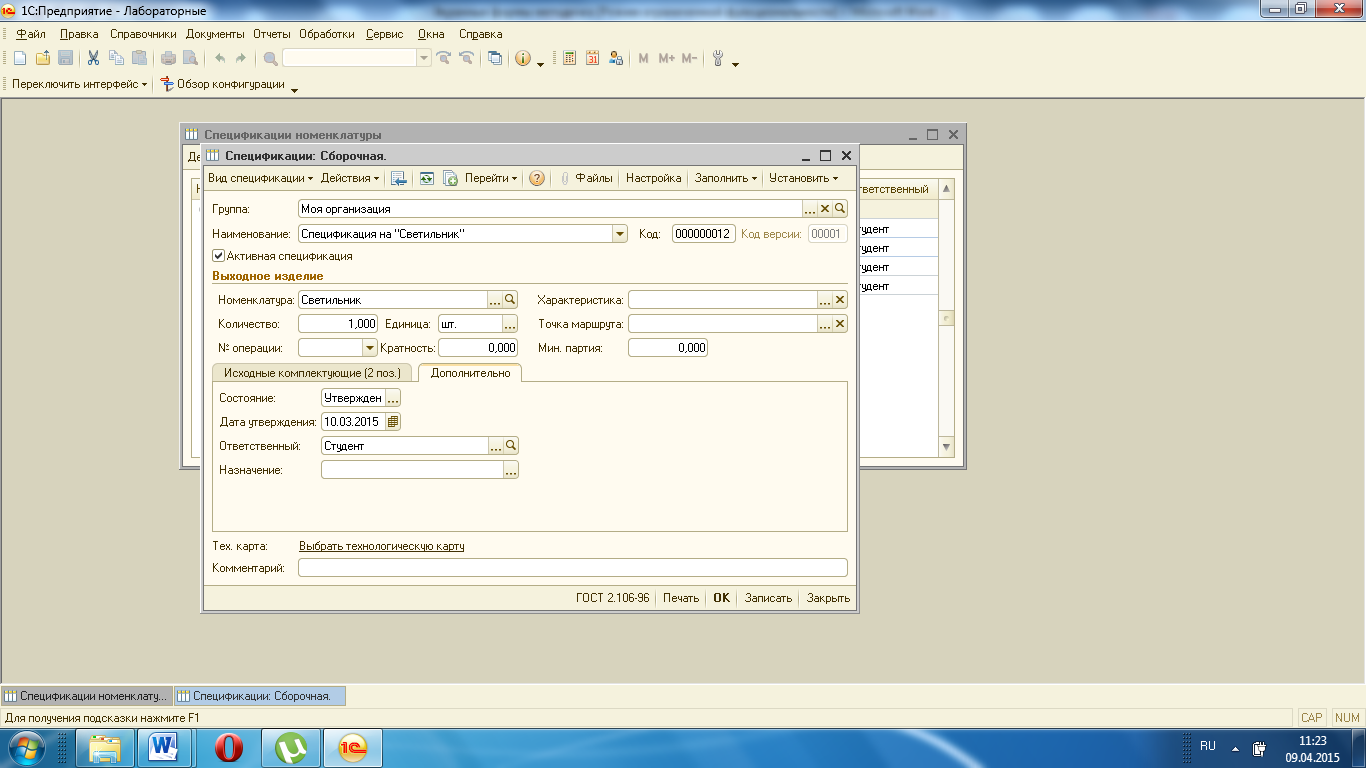Open the Перейти dropdown menu

pos(491,178)
